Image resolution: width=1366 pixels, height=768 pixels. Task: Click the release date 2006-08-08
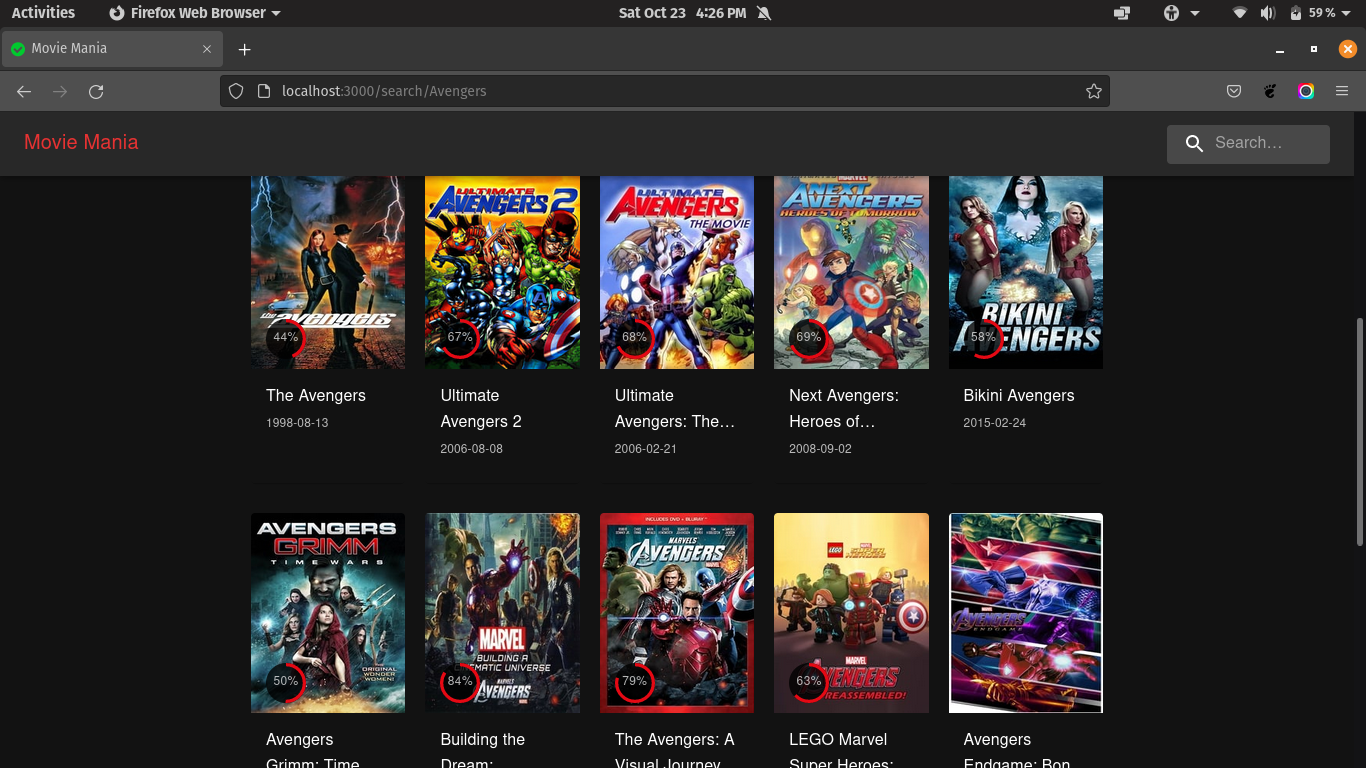471,449
